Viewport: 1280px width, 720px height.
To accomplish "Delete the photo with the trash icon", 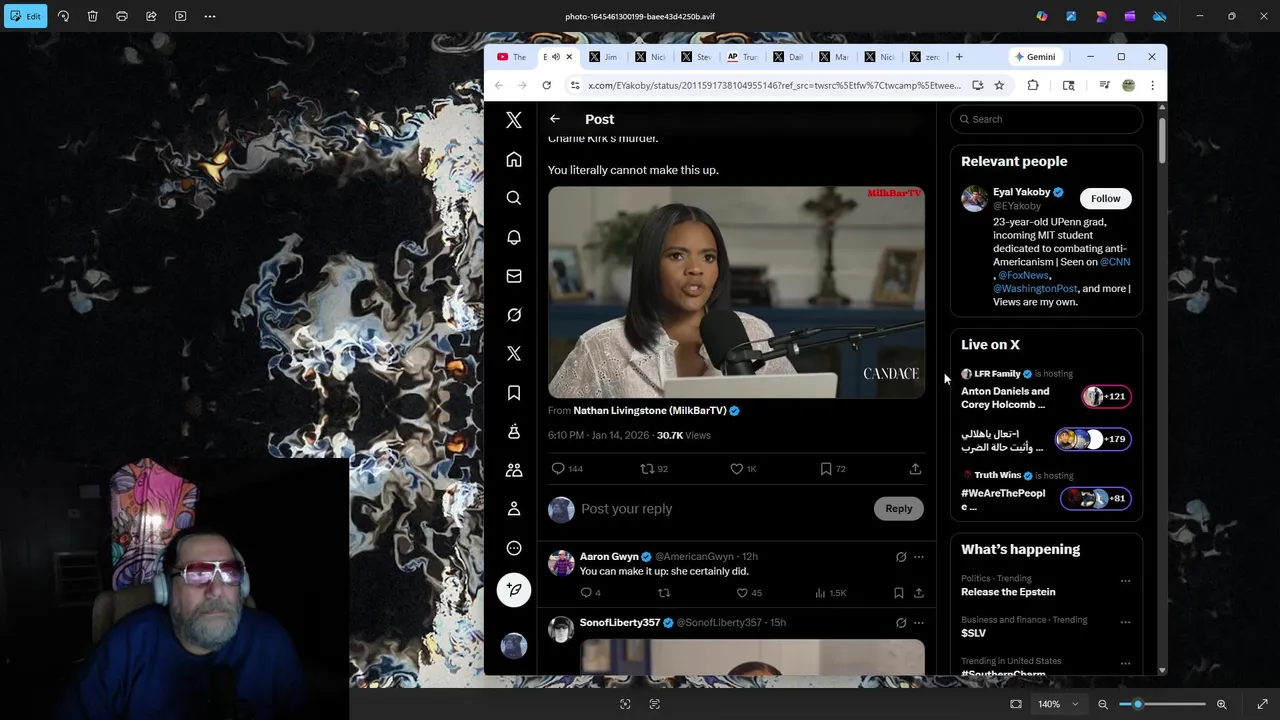I will pyautogui.click(x=92, y=16).
